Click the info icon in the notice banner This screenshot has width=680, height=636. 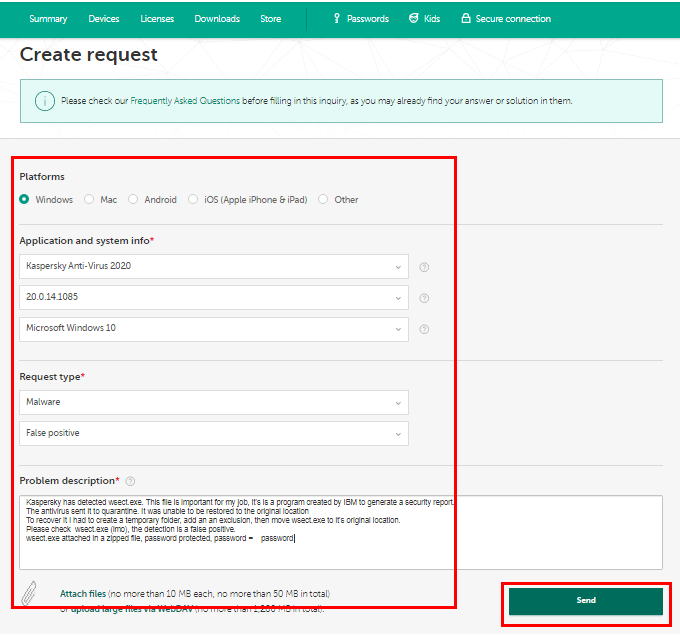[x=45, y=101]
